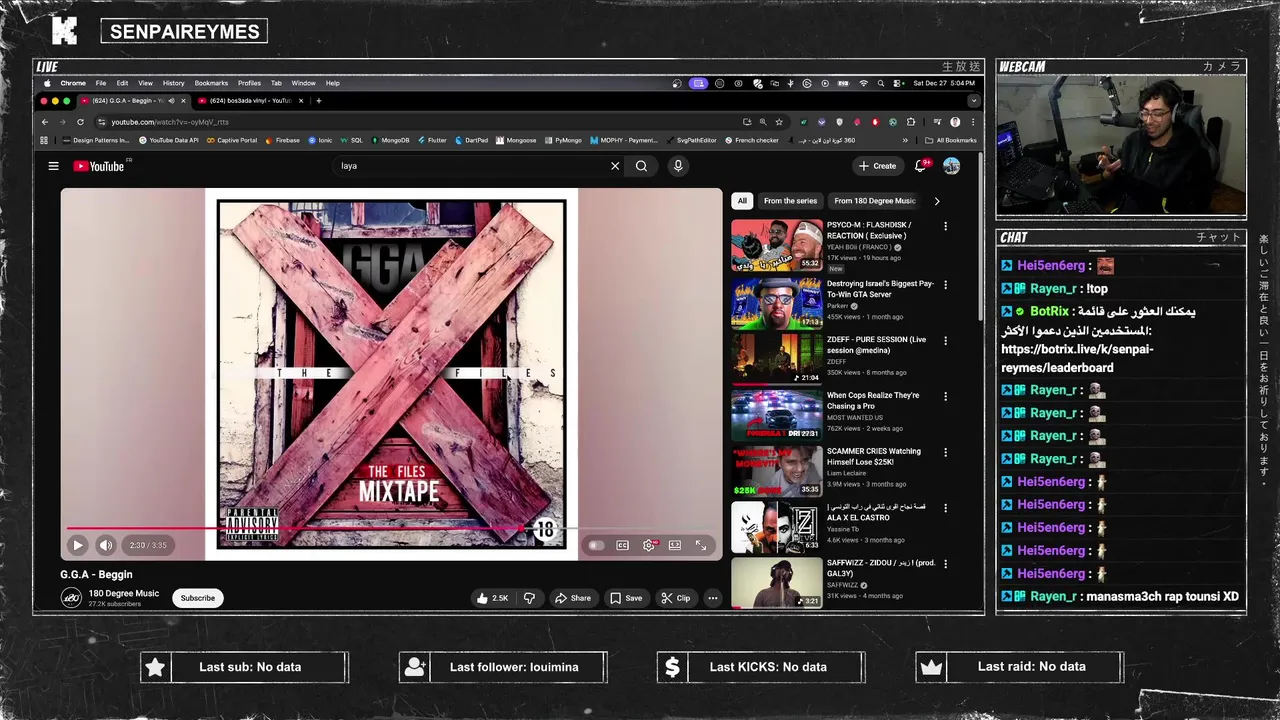Open the Create button on YouTube
Image resolution: width=1280 pixels, height=720 pixels.
pyautogui.click(x=878, y=166)
